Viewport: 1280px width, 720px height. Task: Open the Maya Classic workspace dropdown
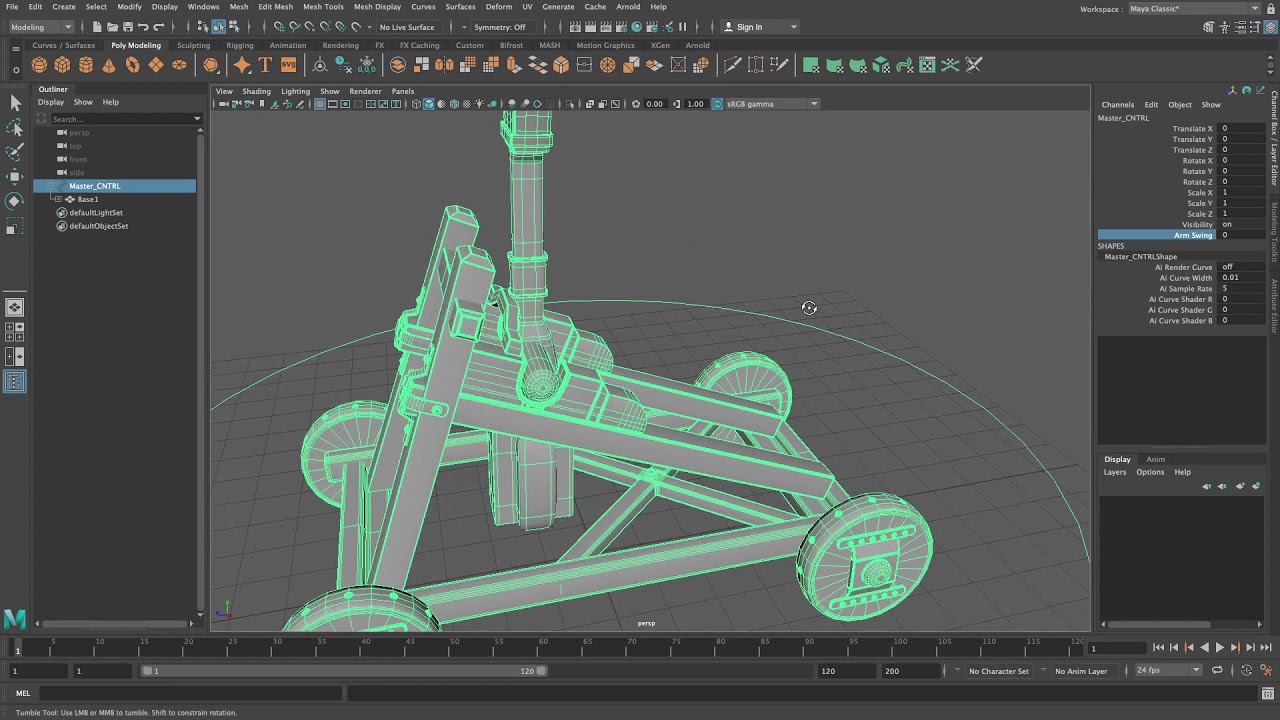click(1193, 9)
